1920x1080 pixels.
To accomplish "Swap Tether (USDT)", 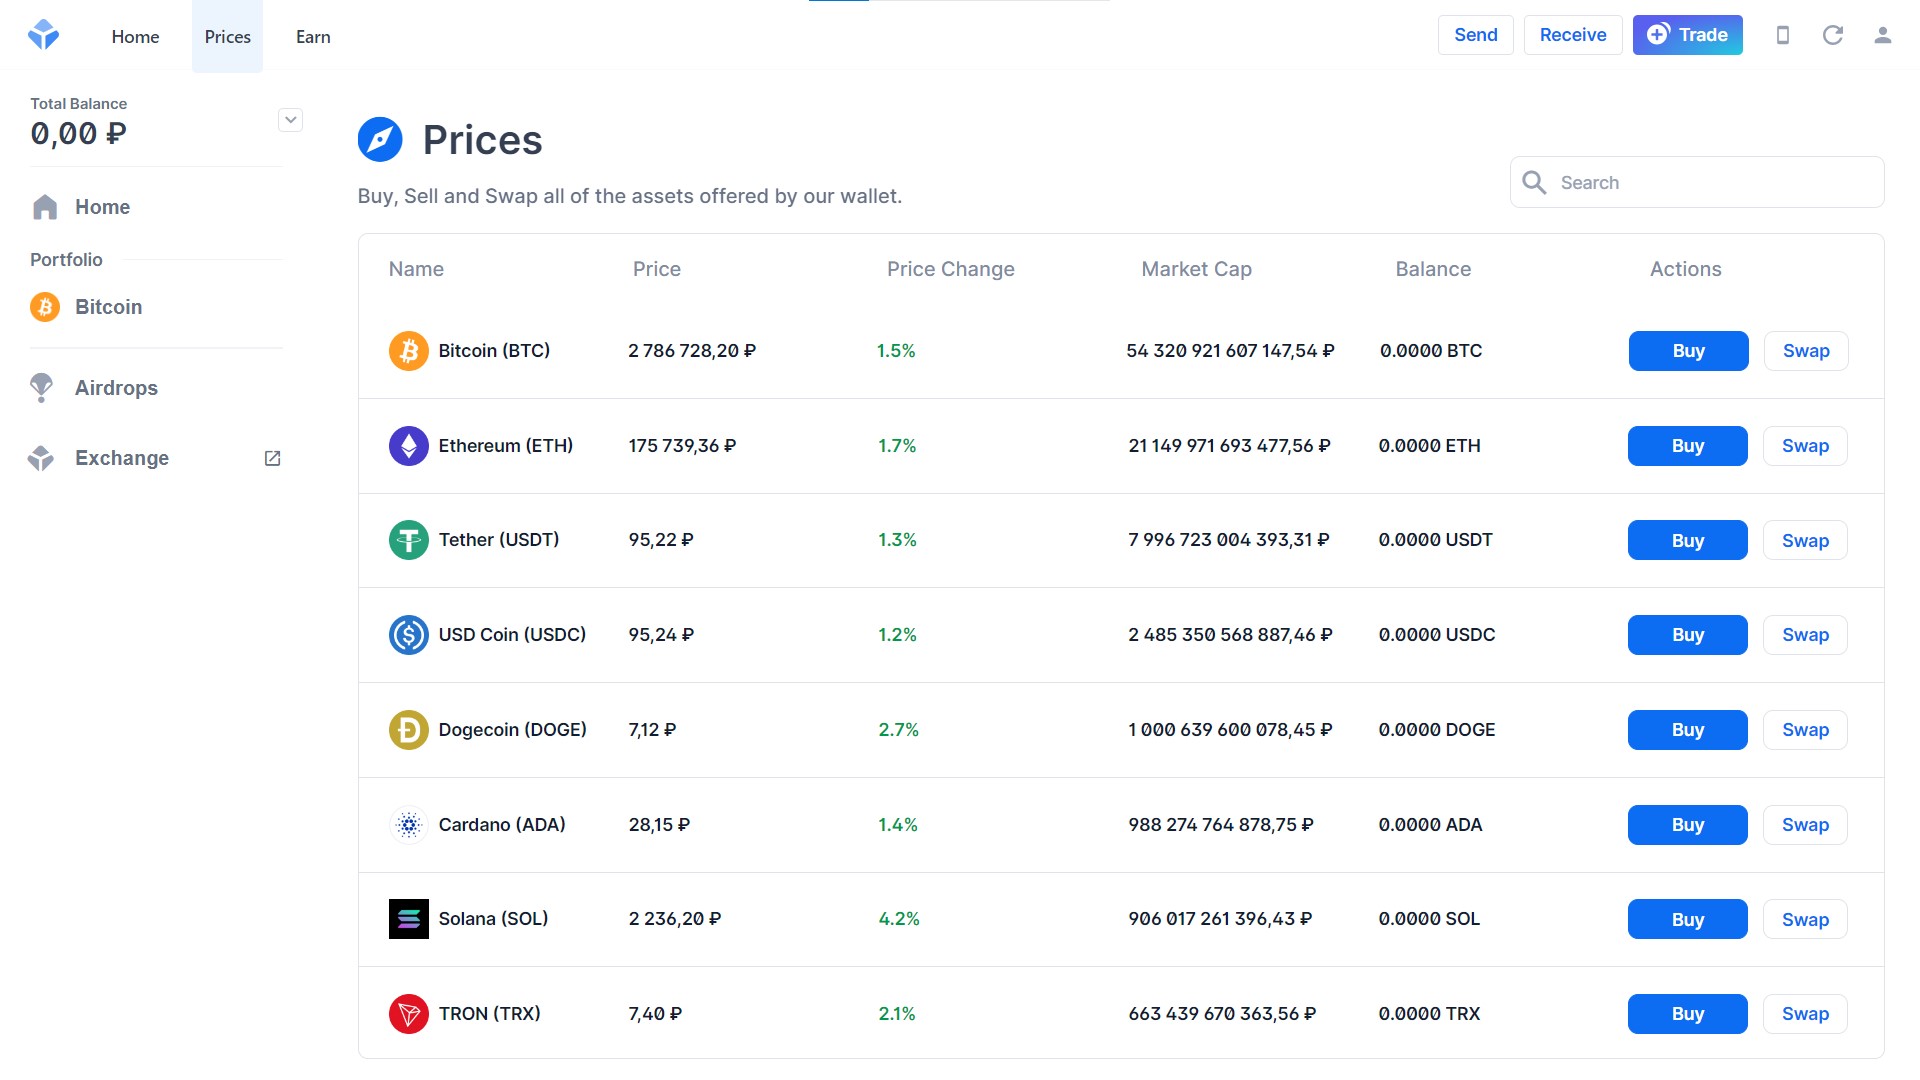I will tap(1805, 540).
